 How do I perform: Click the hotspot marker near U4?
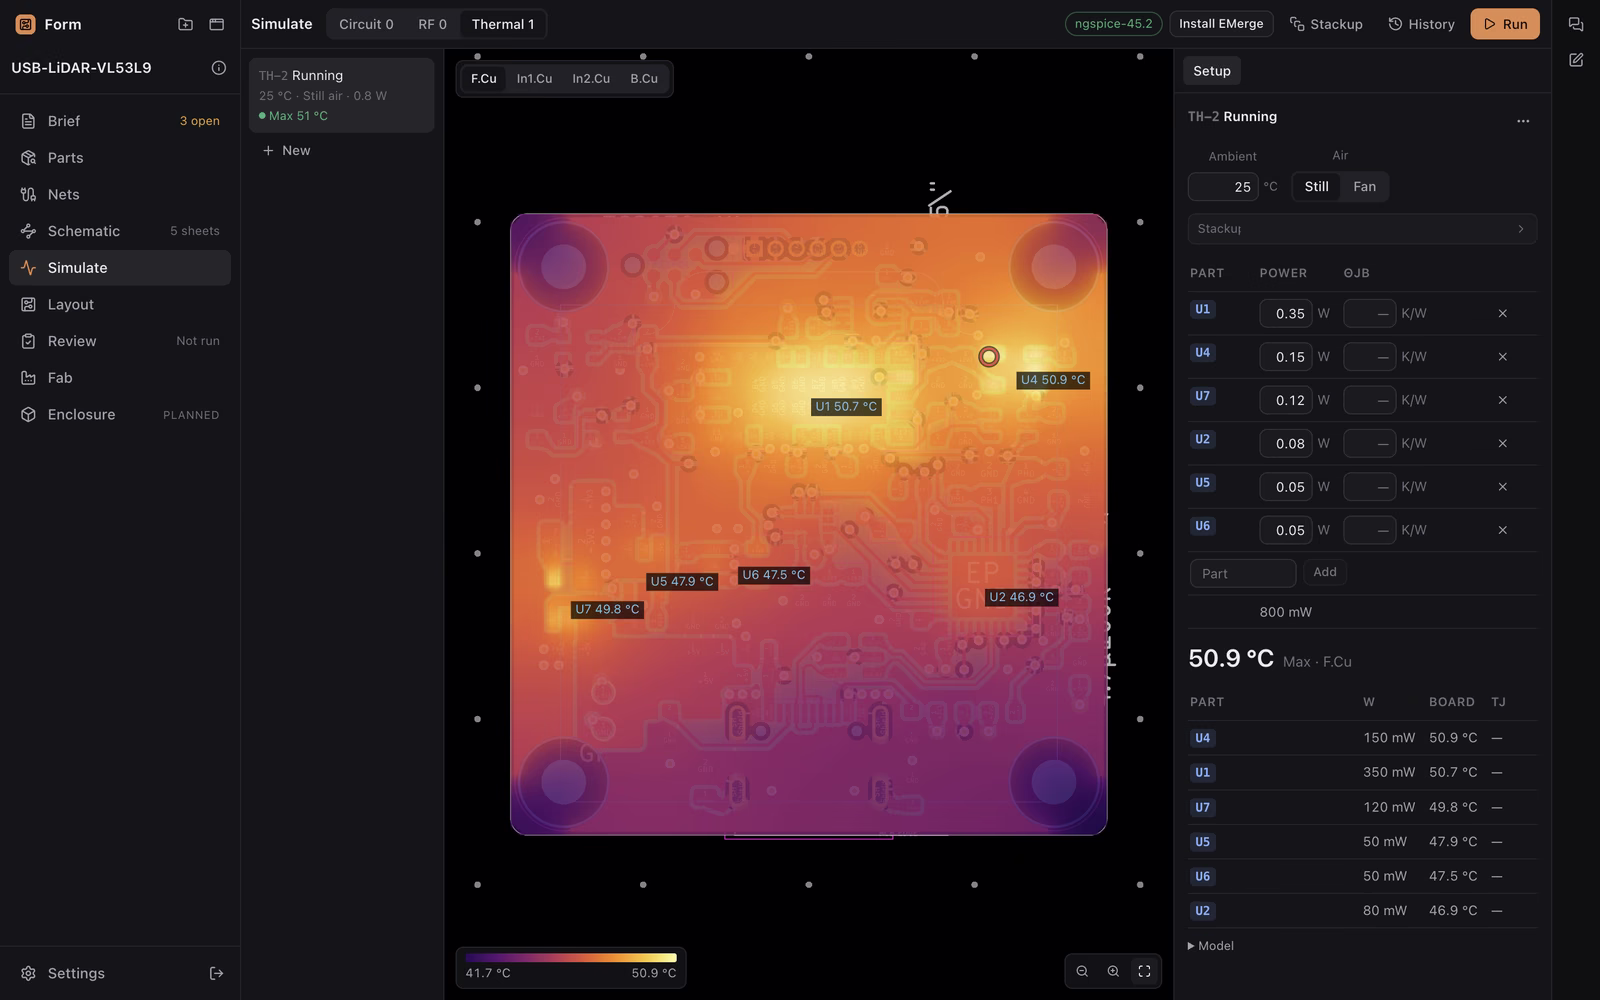pyautogui.click(x=989, y=357)
